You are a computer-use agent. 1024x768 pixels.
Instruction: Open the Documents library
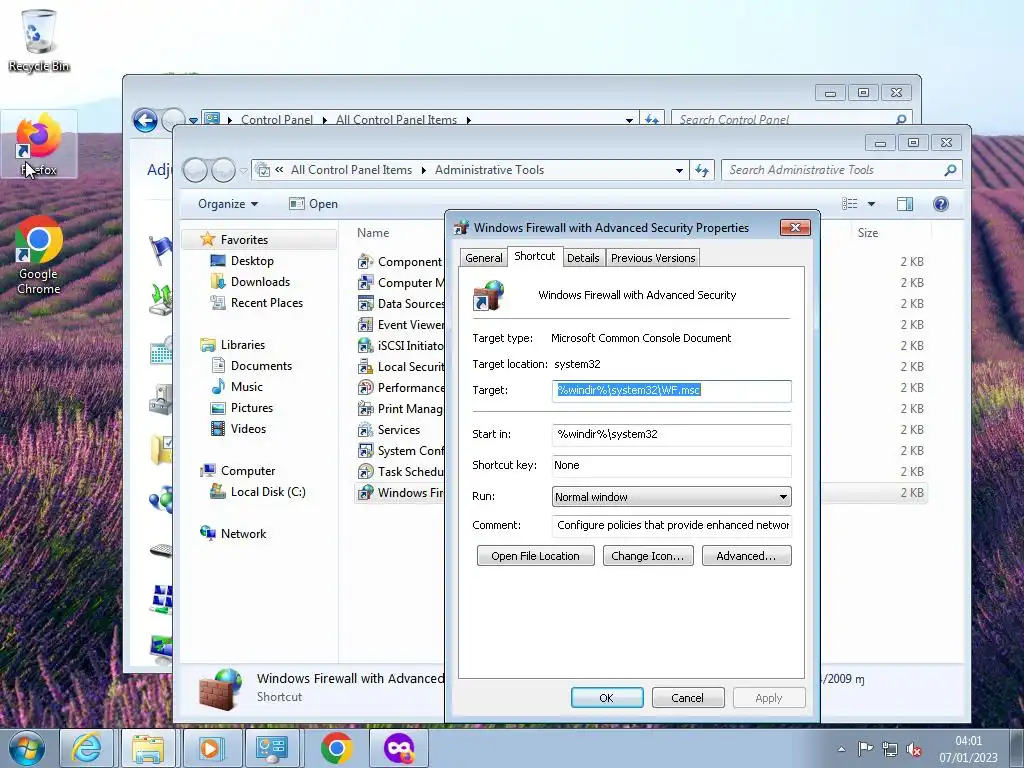tap(261, 366)
